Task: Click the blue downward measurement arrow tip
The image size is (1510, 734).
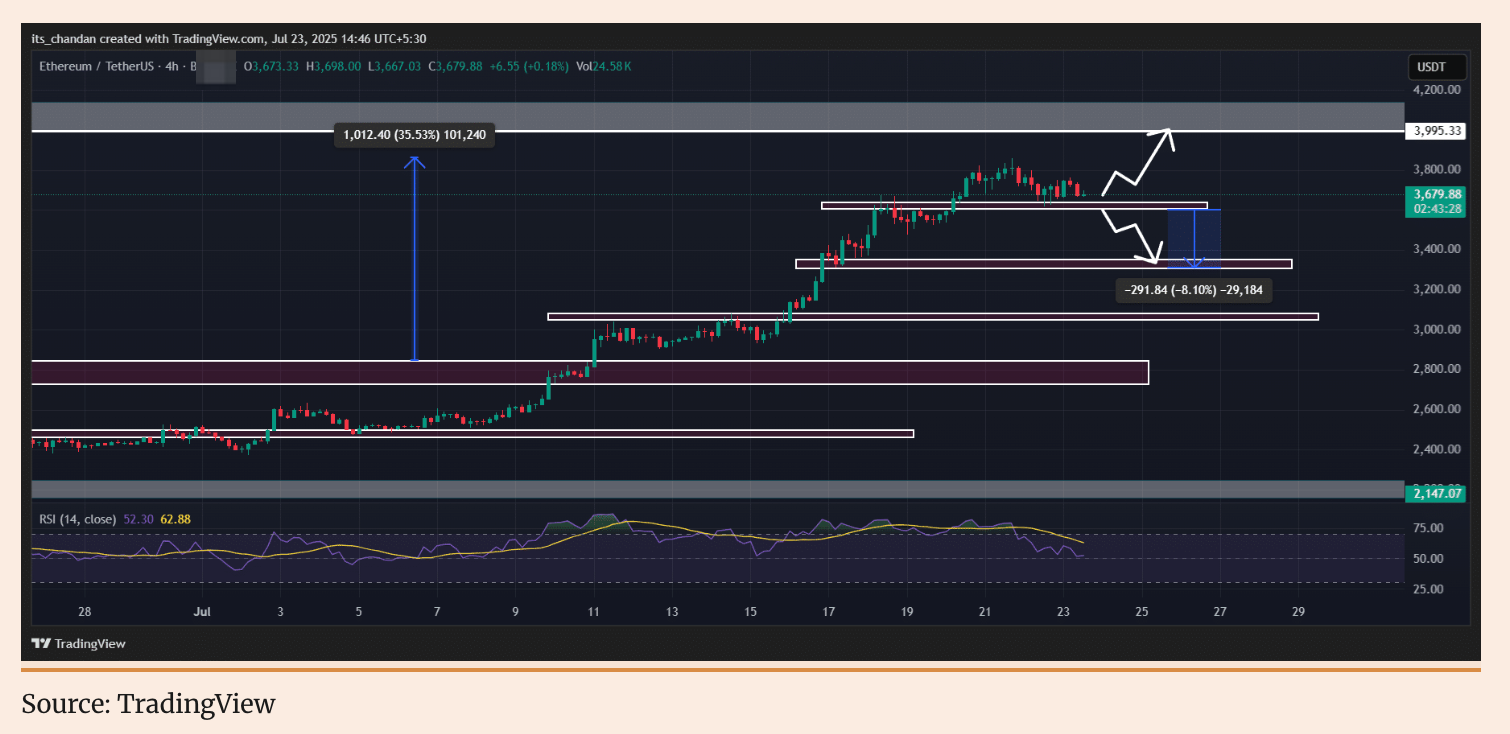Action: coord(1193,264)
